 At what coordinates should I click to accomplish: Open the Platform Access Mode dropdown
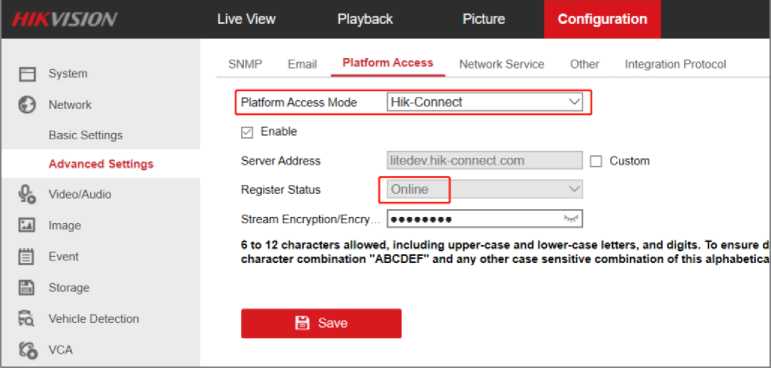pyautogui.click(x=484, y=102)
